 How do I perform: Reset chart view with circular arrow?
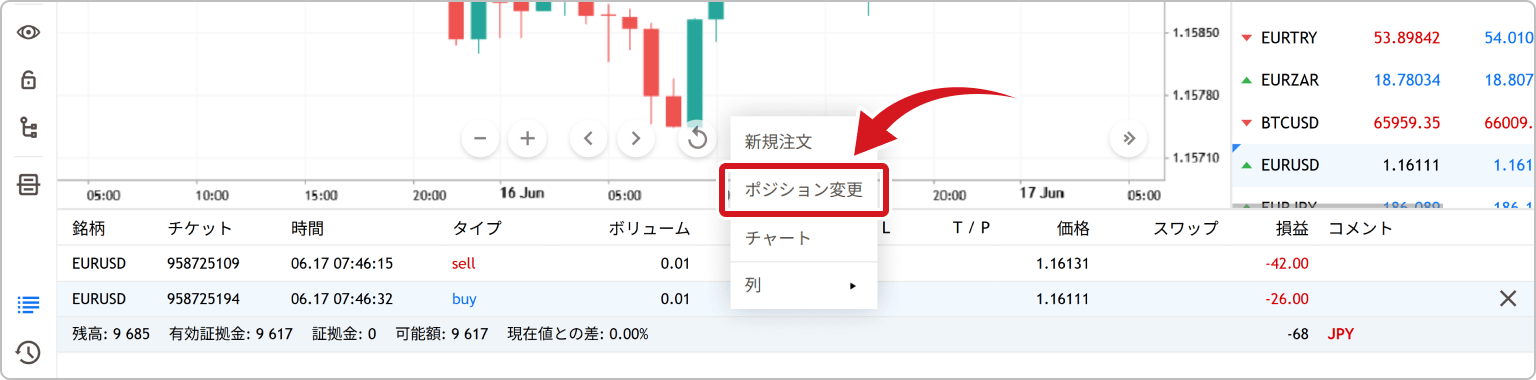tap(698, 139)
